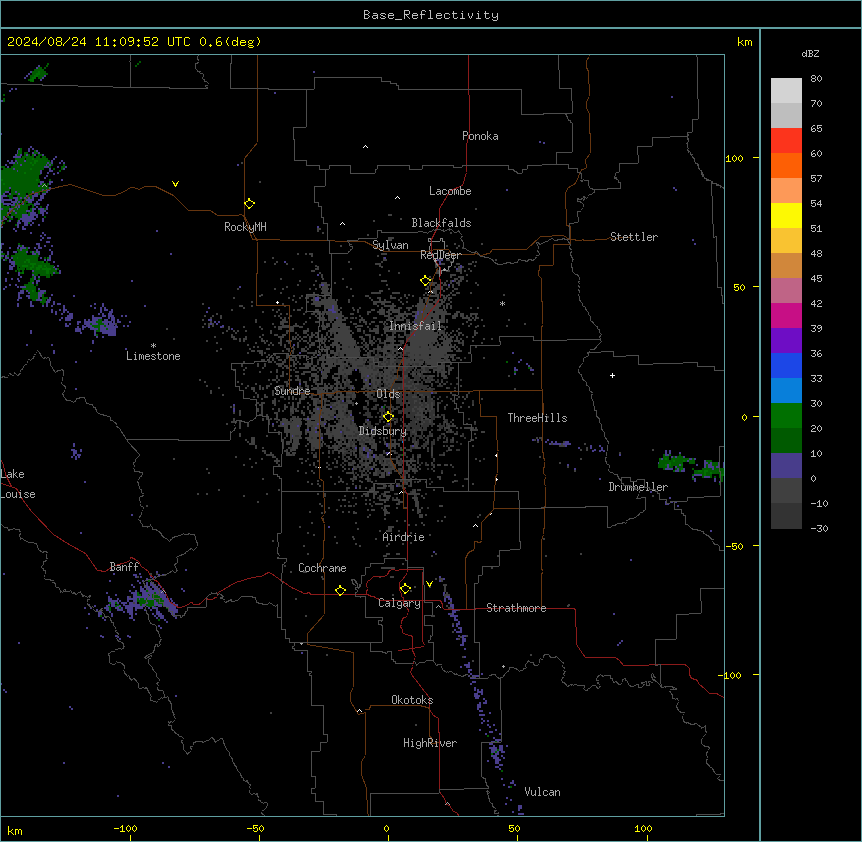862x842 pixels.
Task: Click the pink 42-45 dBZ legend swatch
Action: [786, 291]
